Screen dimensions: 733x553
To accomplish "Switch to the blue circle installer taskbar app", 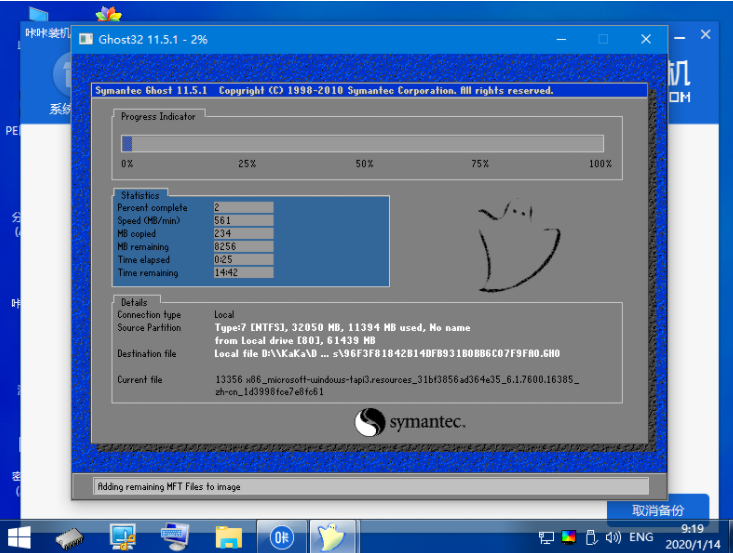I will tap(281, 536).
